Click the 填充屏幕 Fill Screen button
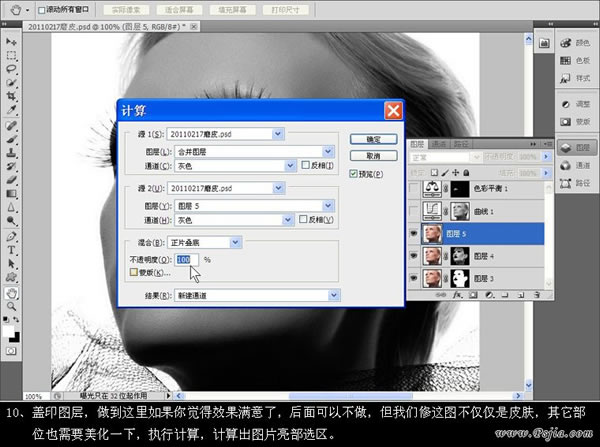The image size is (600, 447). [233, 10]
